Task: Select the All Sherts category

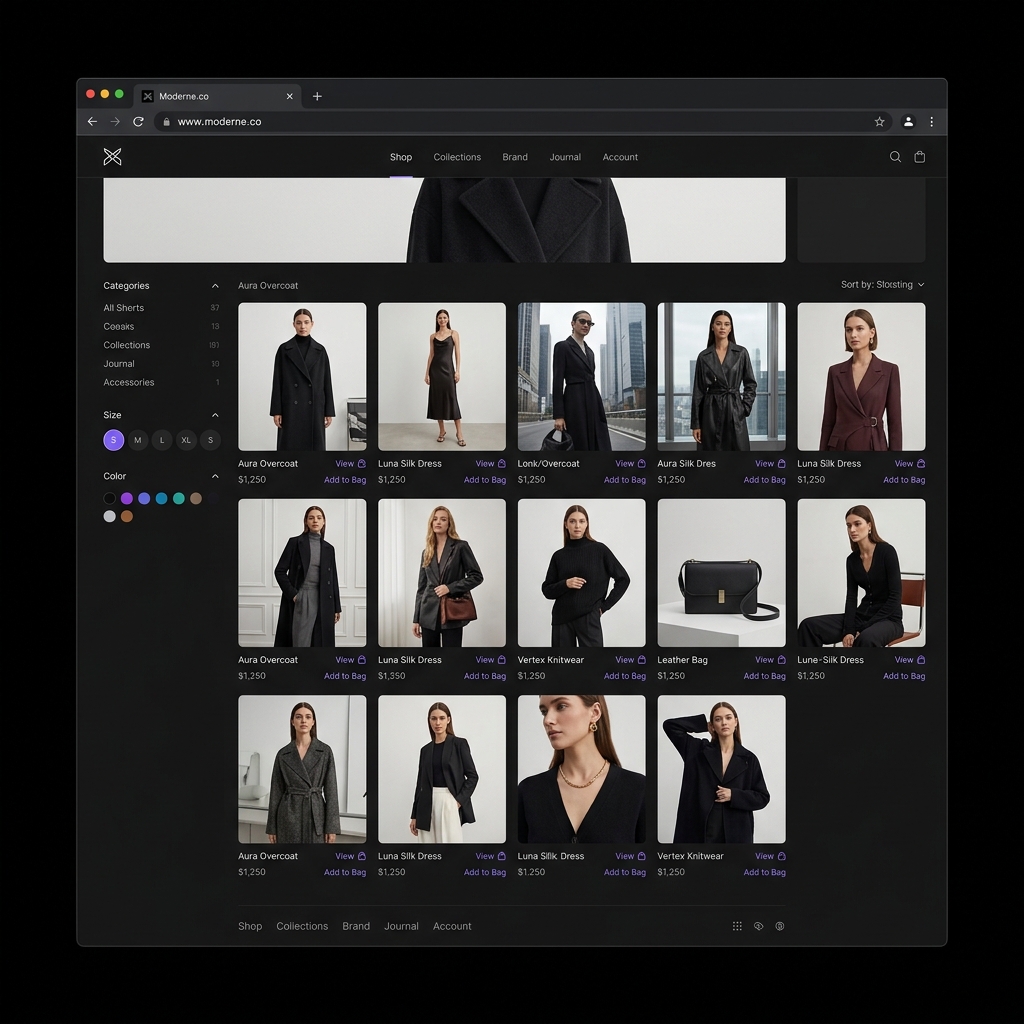Action: (123, 308)
